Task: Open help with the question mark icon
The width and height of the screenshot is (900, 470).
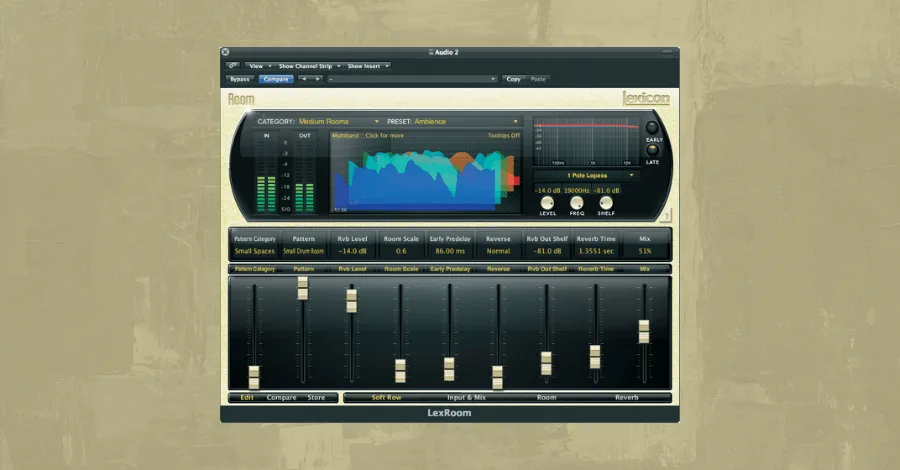Action: pyautogui.click(x=666, y=216)
